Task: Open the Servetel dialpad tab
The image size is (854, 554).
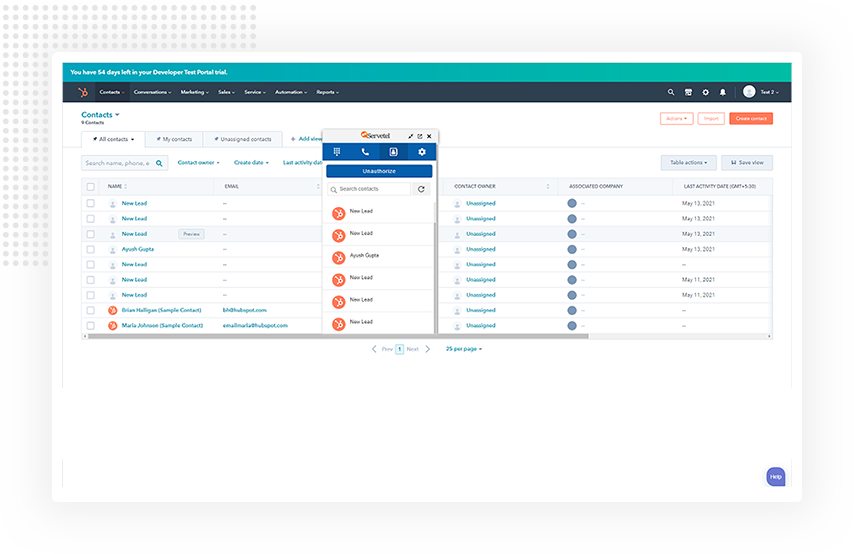Action: 337,152
